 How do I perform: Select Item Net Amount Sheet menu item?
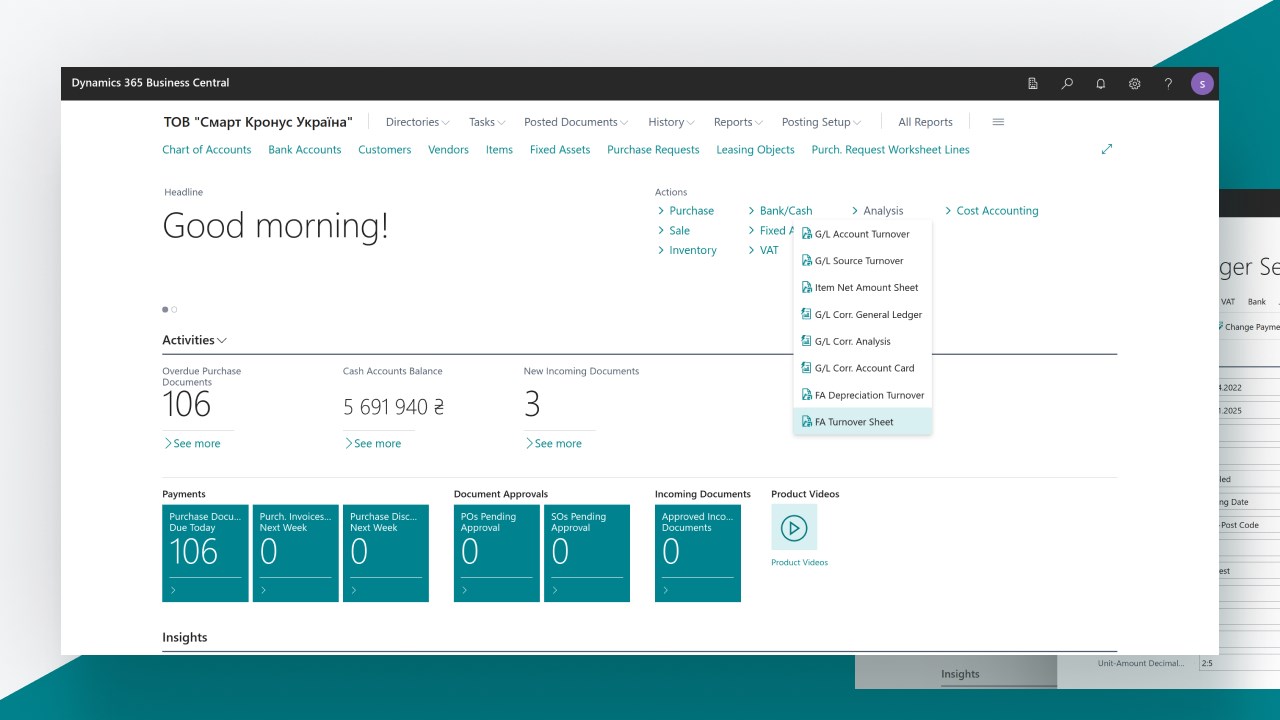[x=862, y=287]
